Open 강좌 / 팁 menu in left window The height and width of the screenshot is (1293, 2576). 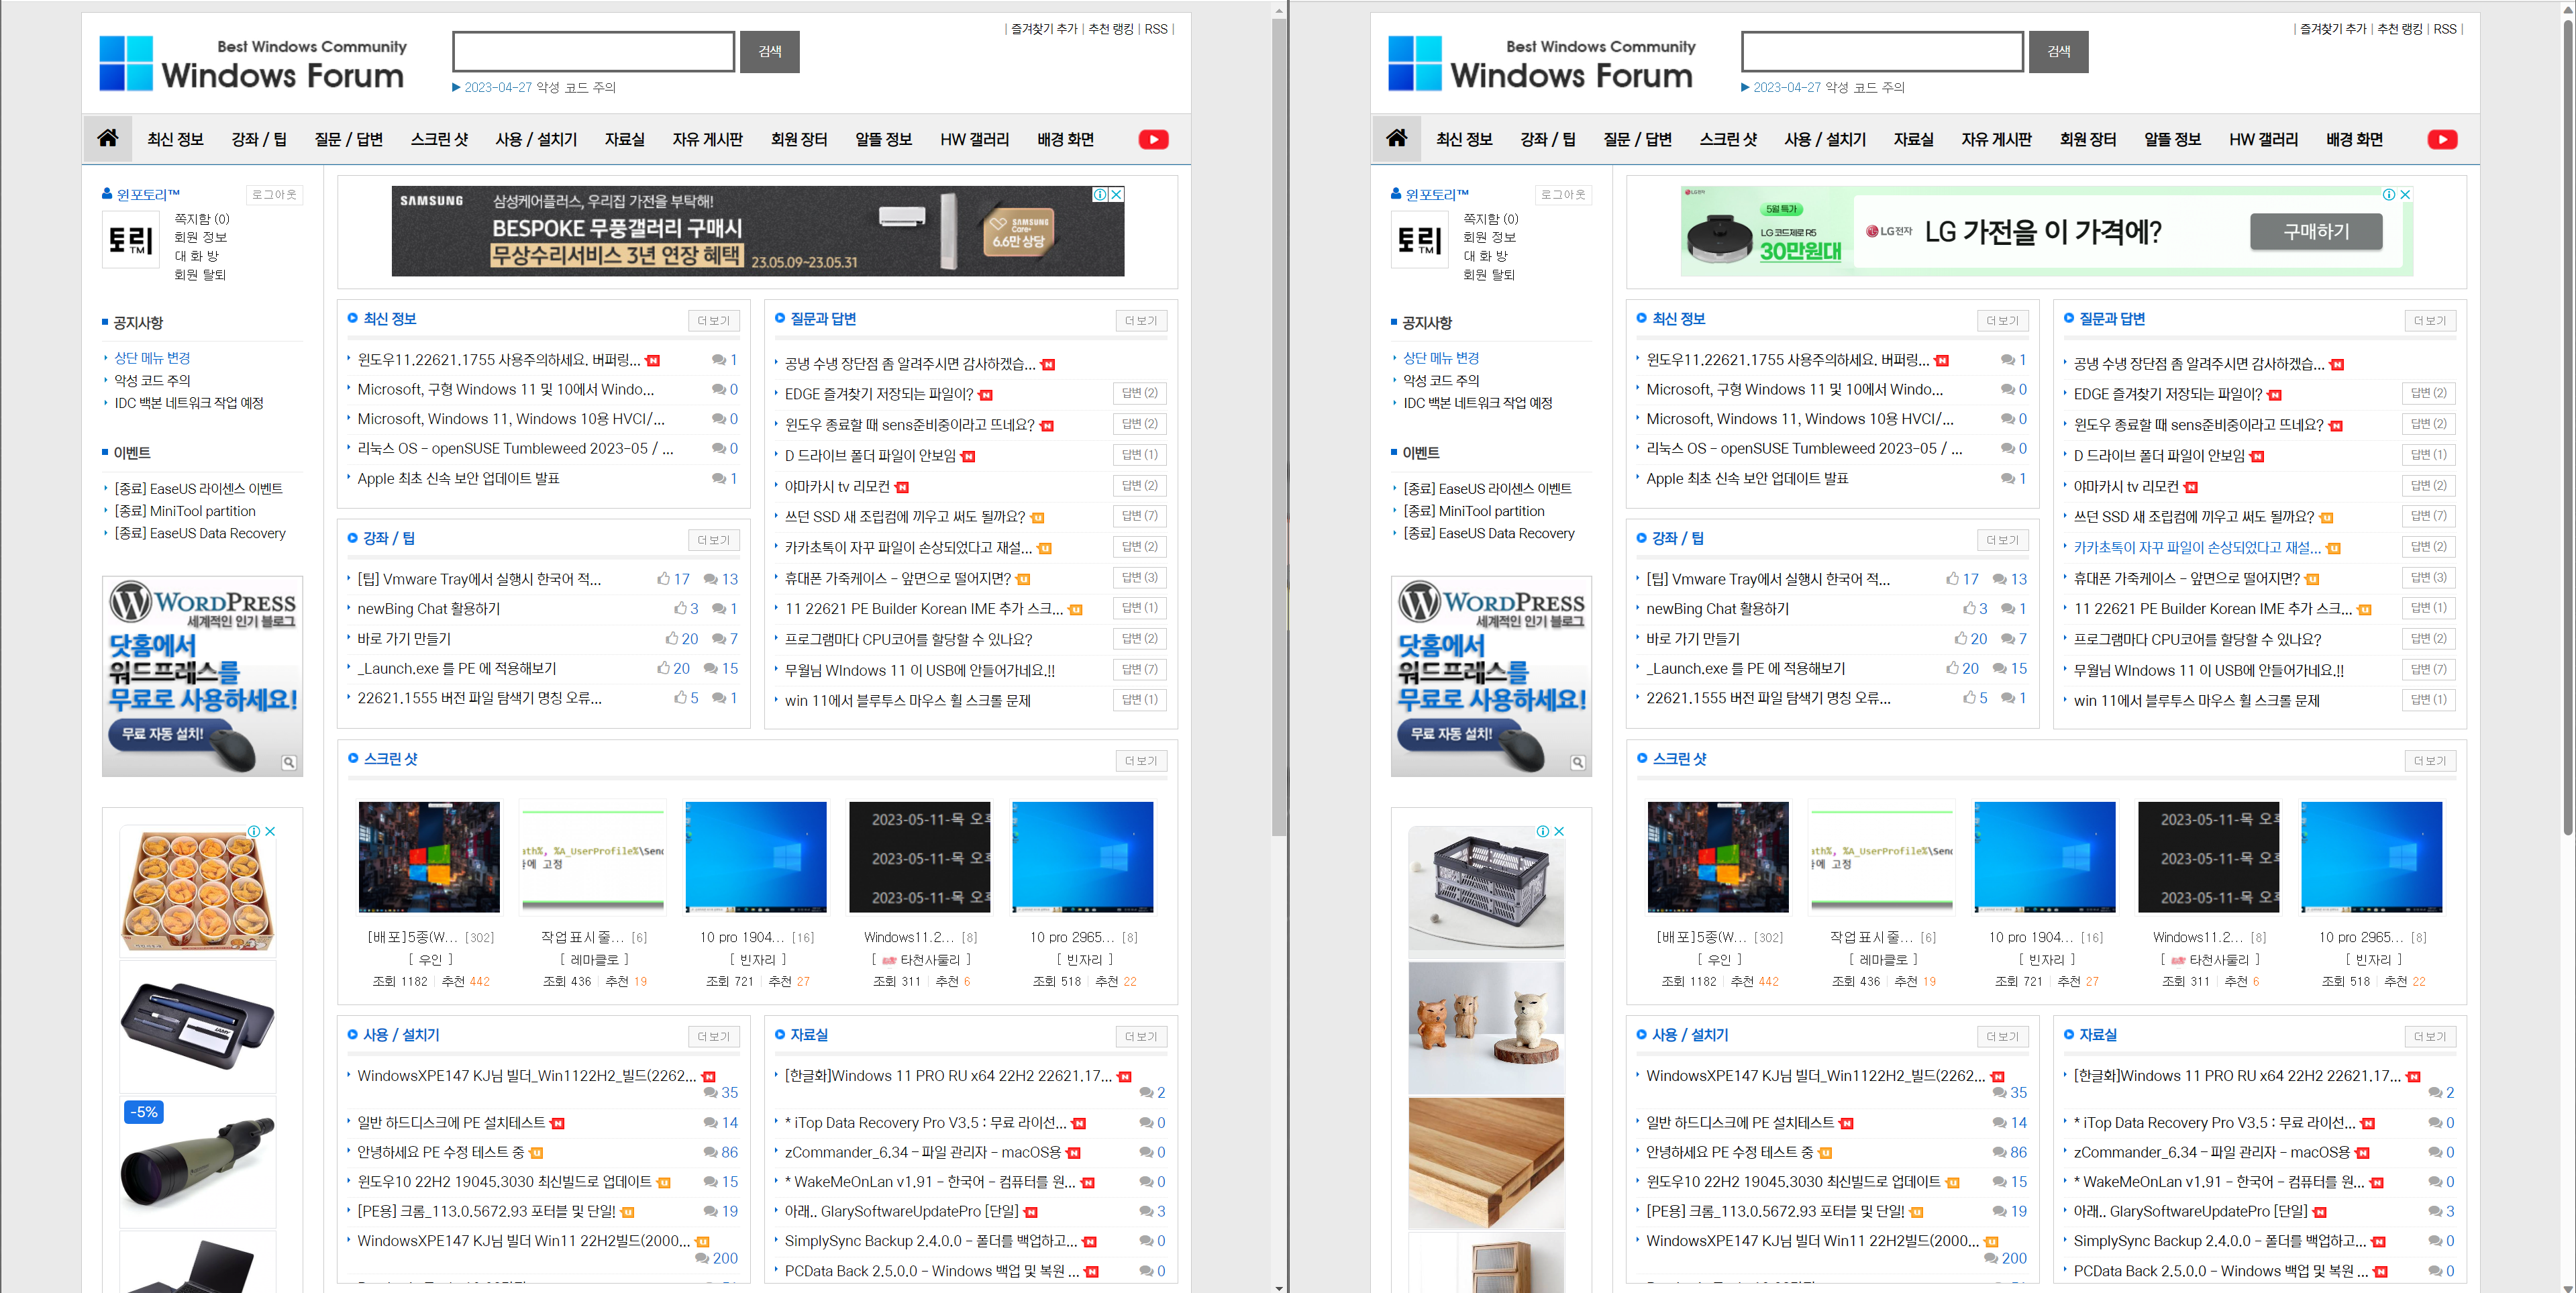coord(259,140)
